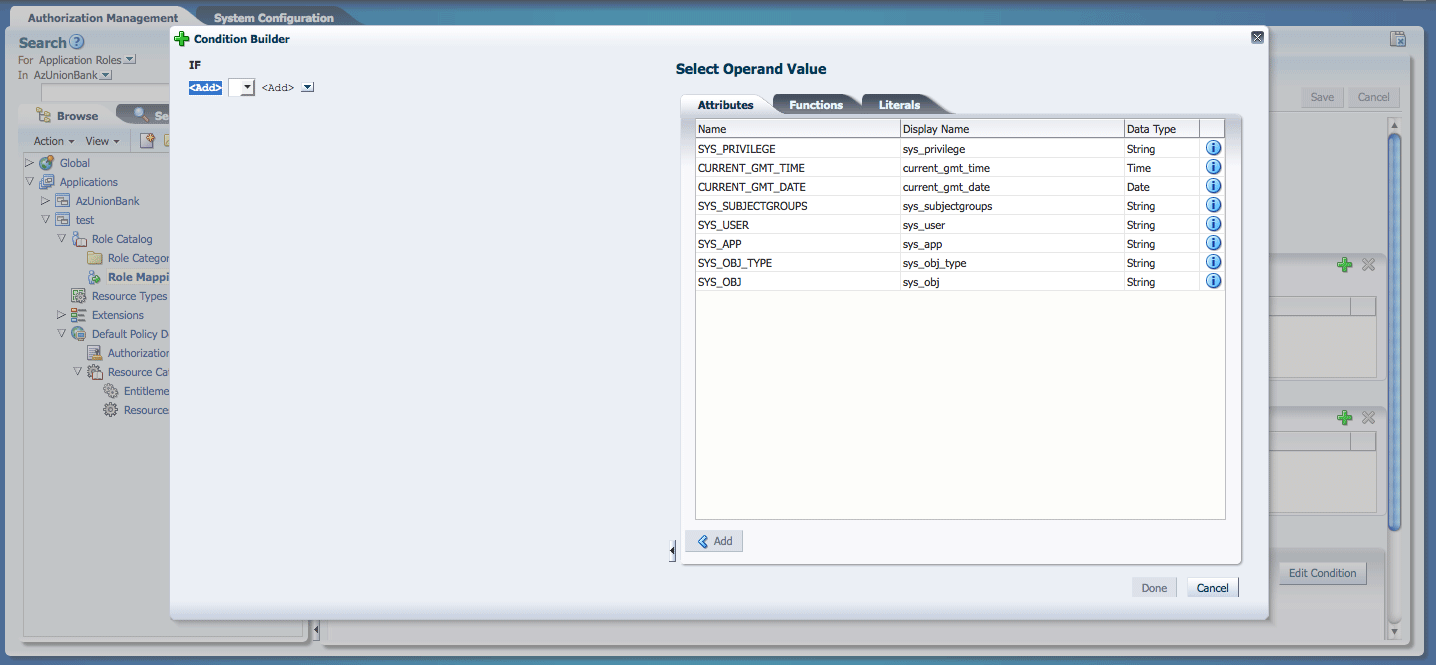Click the Edit Condition button

click(x=1322, y=573)
